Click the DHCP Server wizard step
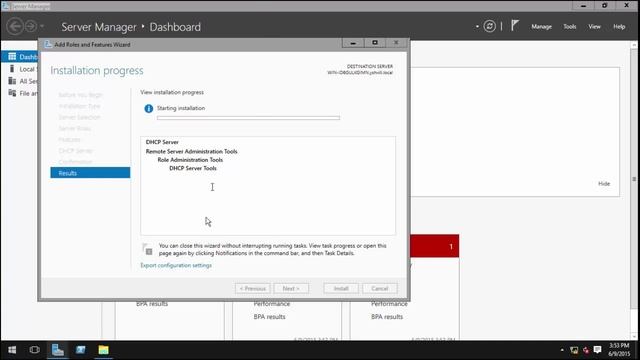The image size is (640, 360). (76, 151)
